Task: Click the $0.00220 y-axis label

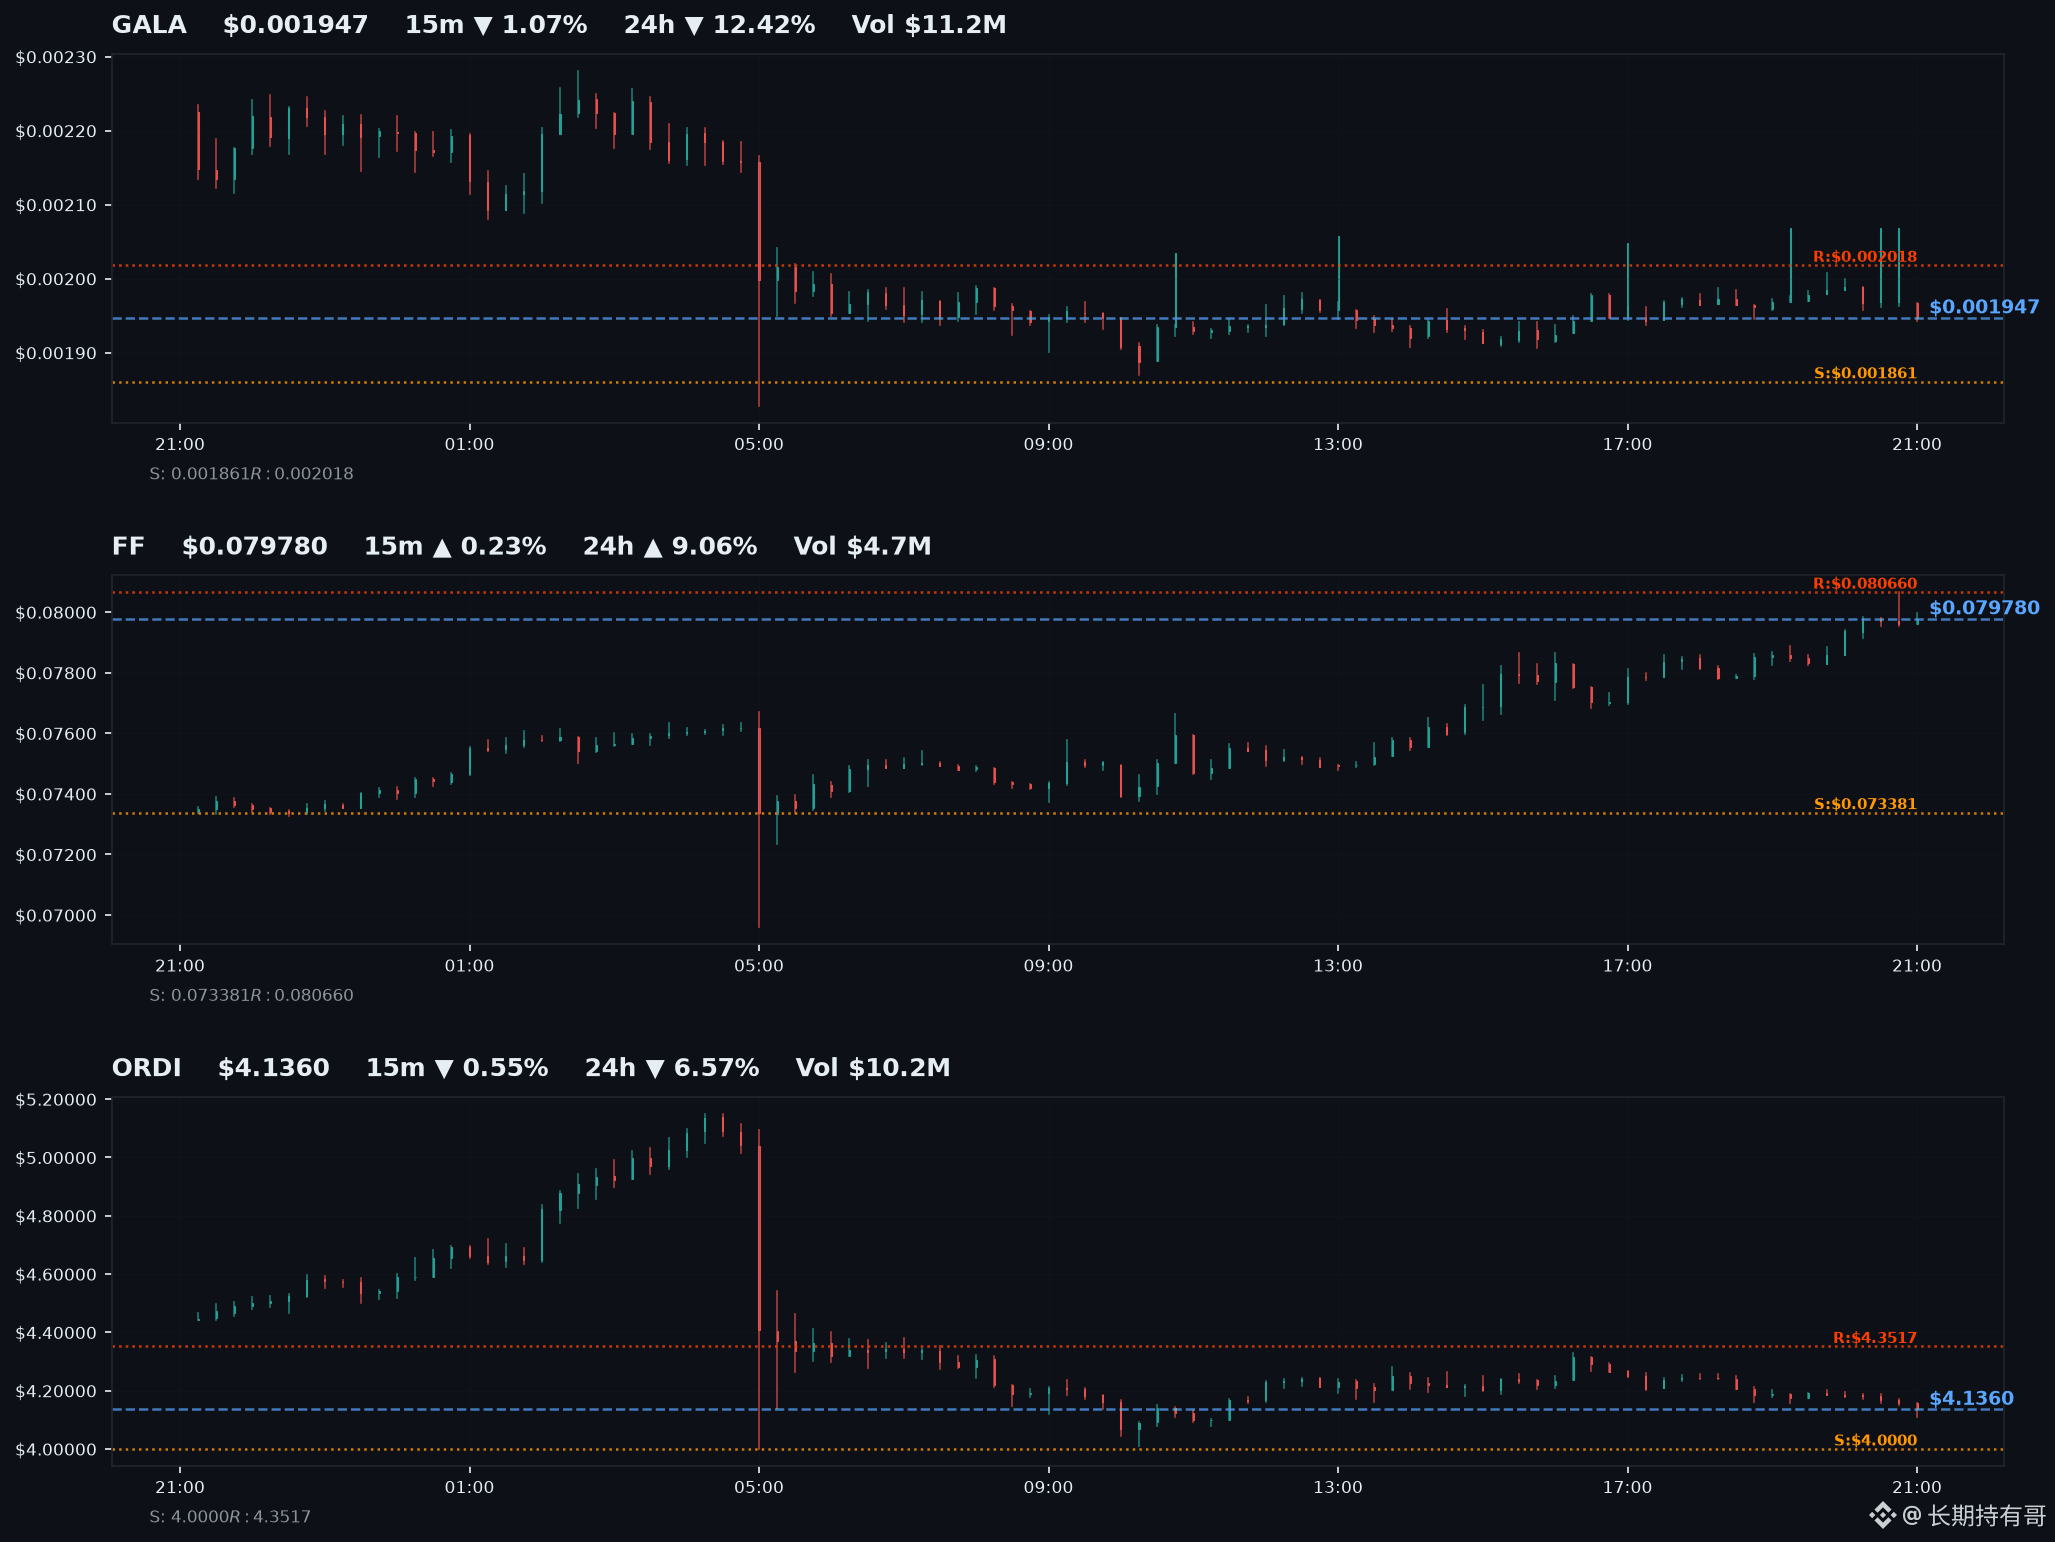Action: point(56,132)
